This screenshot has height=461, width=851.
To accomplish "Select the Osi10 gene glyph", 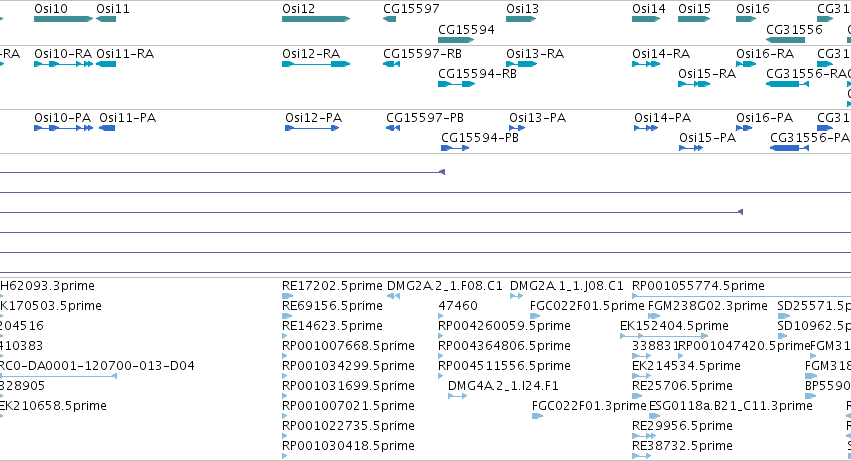I will coord(63,19).
